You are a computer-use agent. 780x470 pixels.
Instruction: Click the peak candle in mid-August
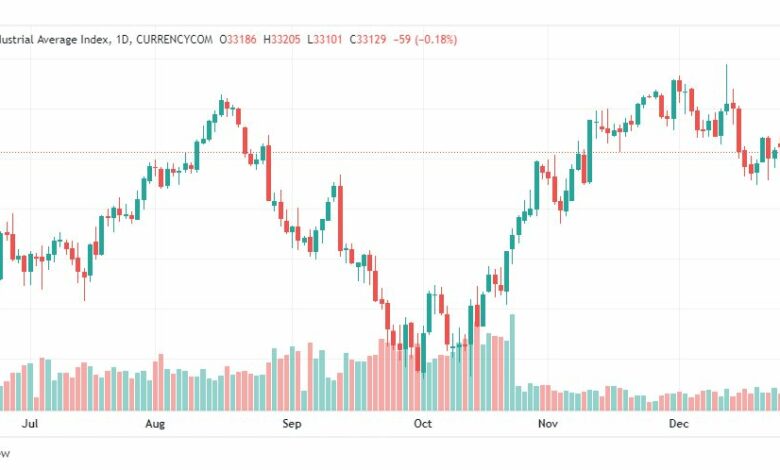pos(224,105)
